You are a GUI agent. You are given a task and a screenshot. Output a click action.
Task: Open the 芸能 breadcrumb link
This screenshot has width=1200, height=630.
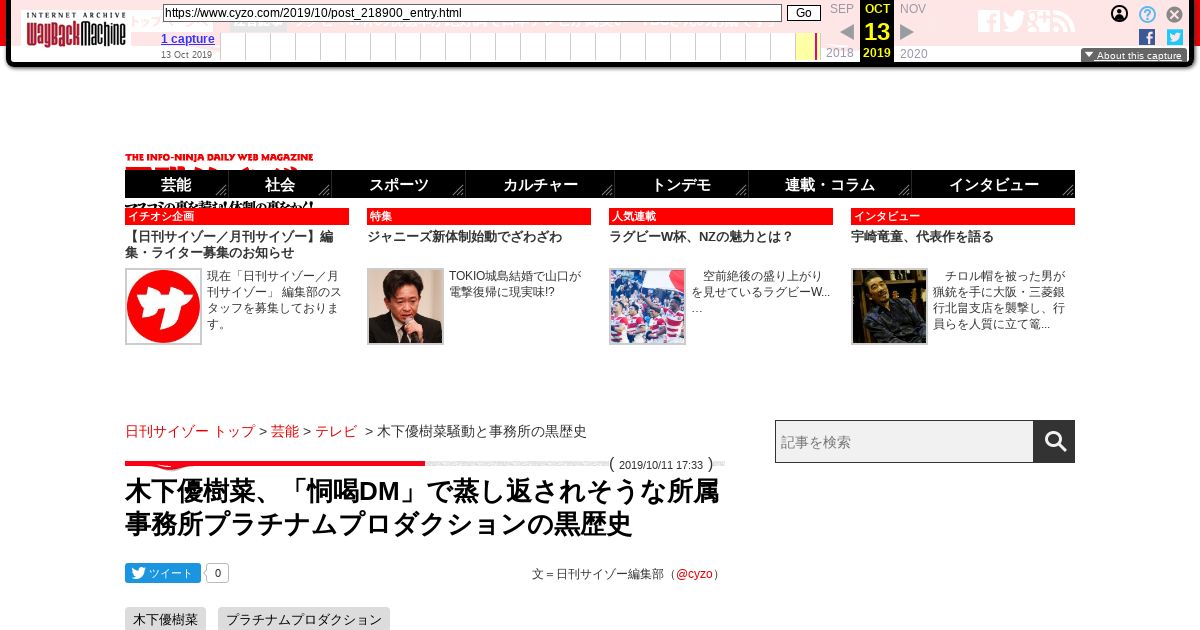pos(285,431)
